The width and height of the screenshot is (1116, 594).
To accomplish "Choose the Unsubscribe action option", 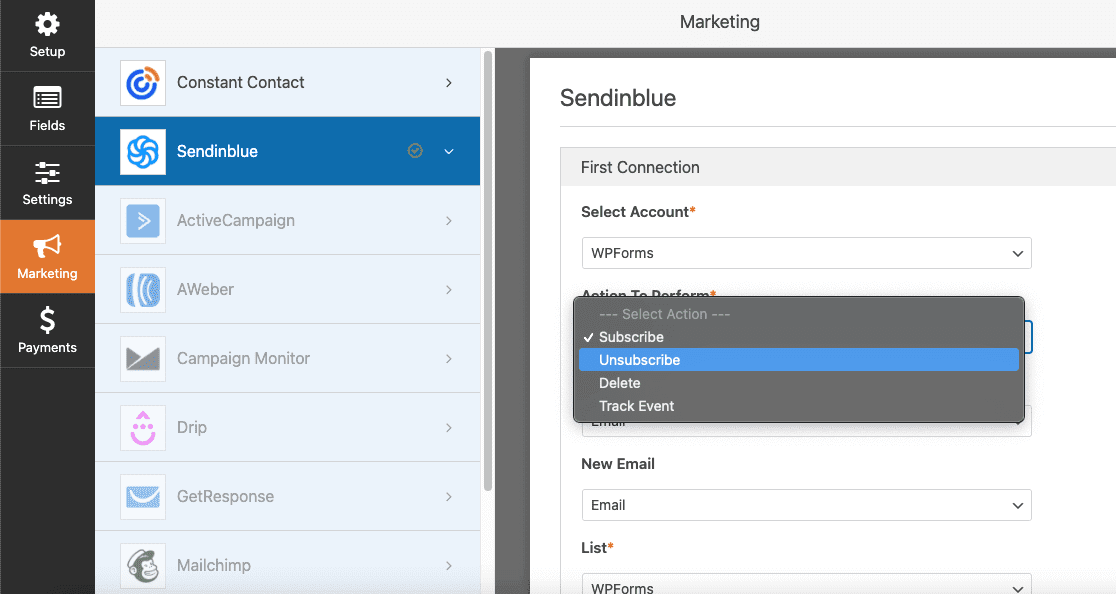I will tap(799, 360).
